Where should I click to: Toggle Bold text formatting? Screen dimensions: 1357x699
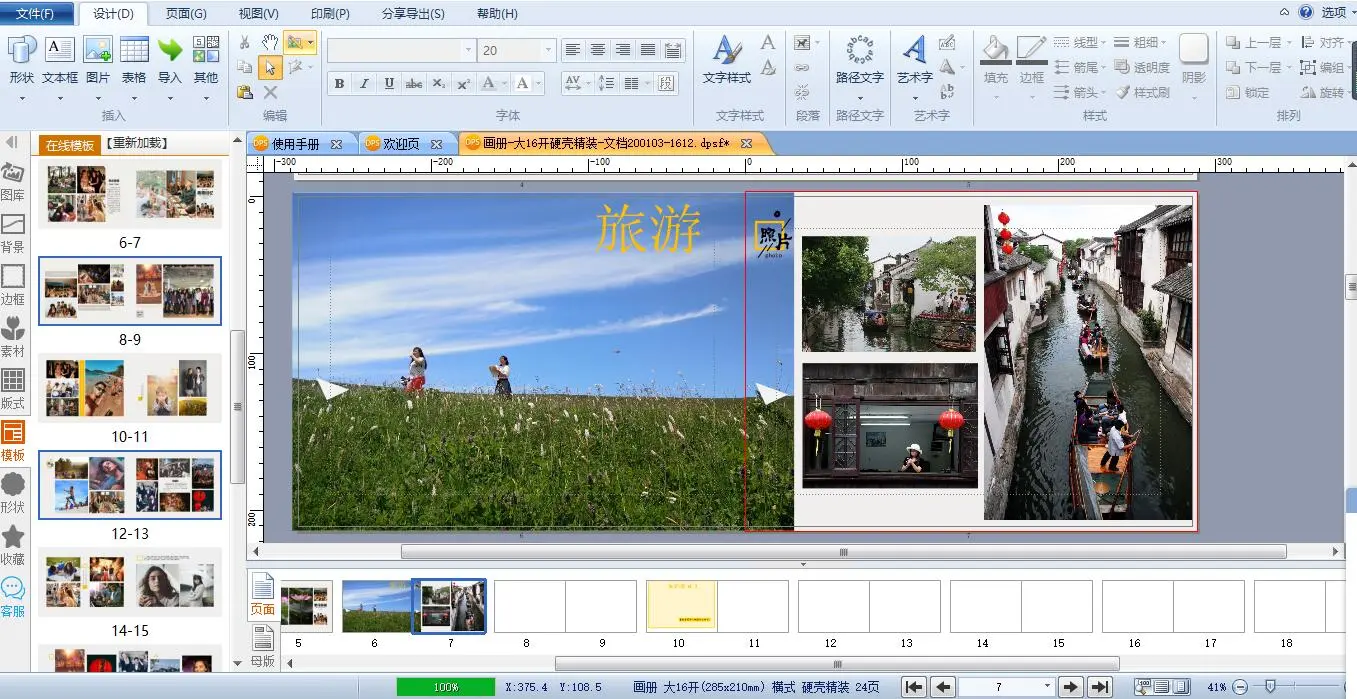tap(339, 84)
